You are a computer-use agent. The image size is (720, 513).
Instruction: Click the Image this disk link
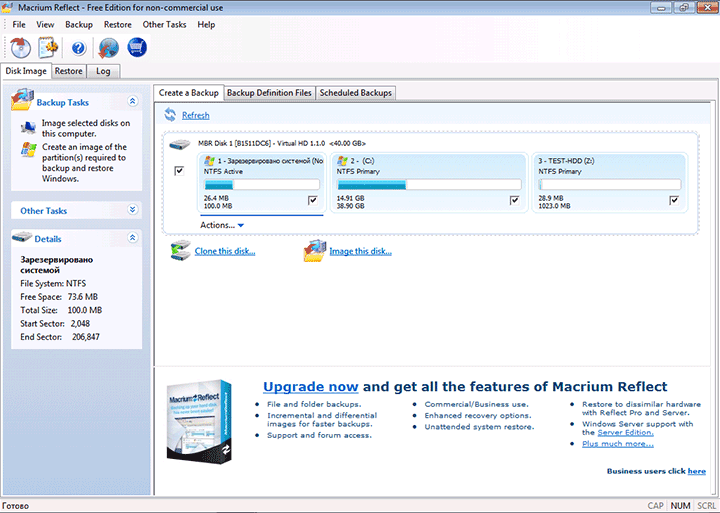coord(360,251)
